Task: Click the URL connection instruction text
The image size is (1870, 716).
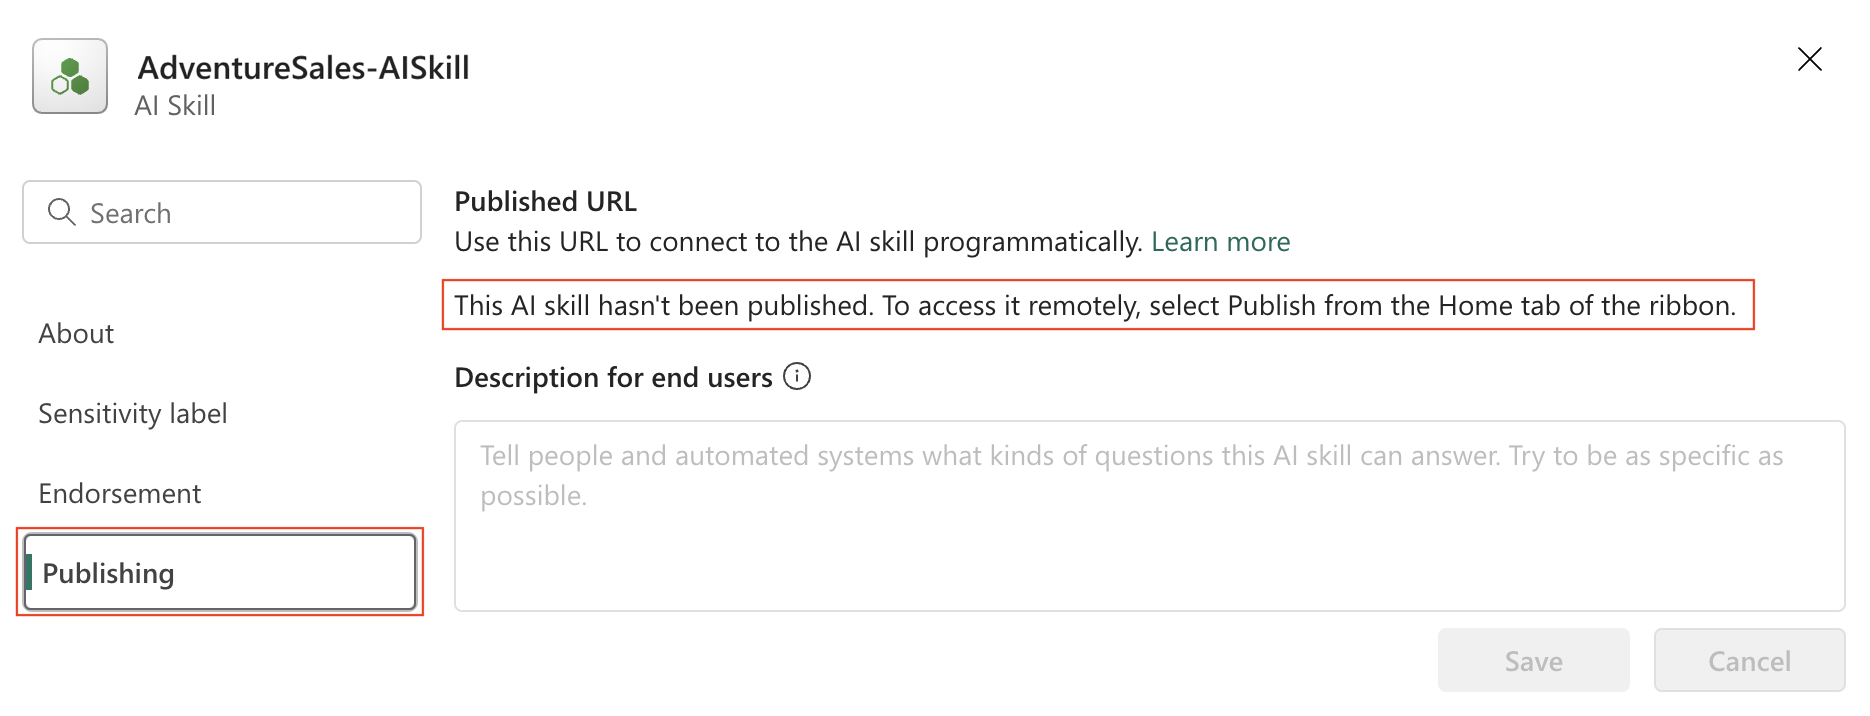Action: coord(800,241)
